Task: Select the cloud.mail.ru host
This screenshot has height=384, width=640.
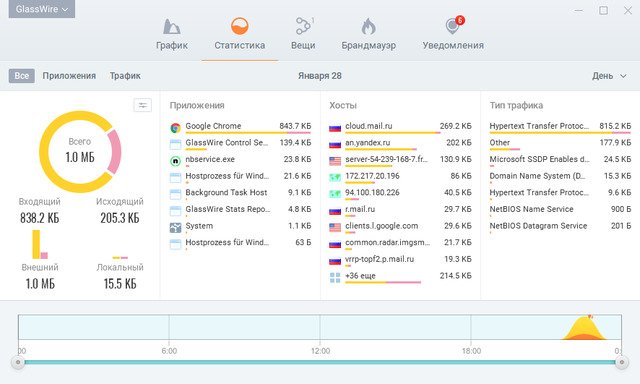Action: pyautogui.click(x=400, y=127)
